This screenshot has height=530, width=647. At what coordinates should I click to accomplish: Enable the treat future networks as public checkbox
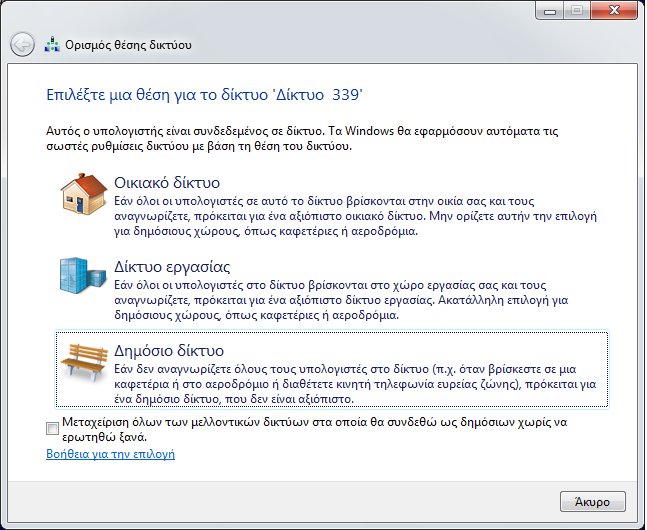pyautogui.click(x=52, y=428)
